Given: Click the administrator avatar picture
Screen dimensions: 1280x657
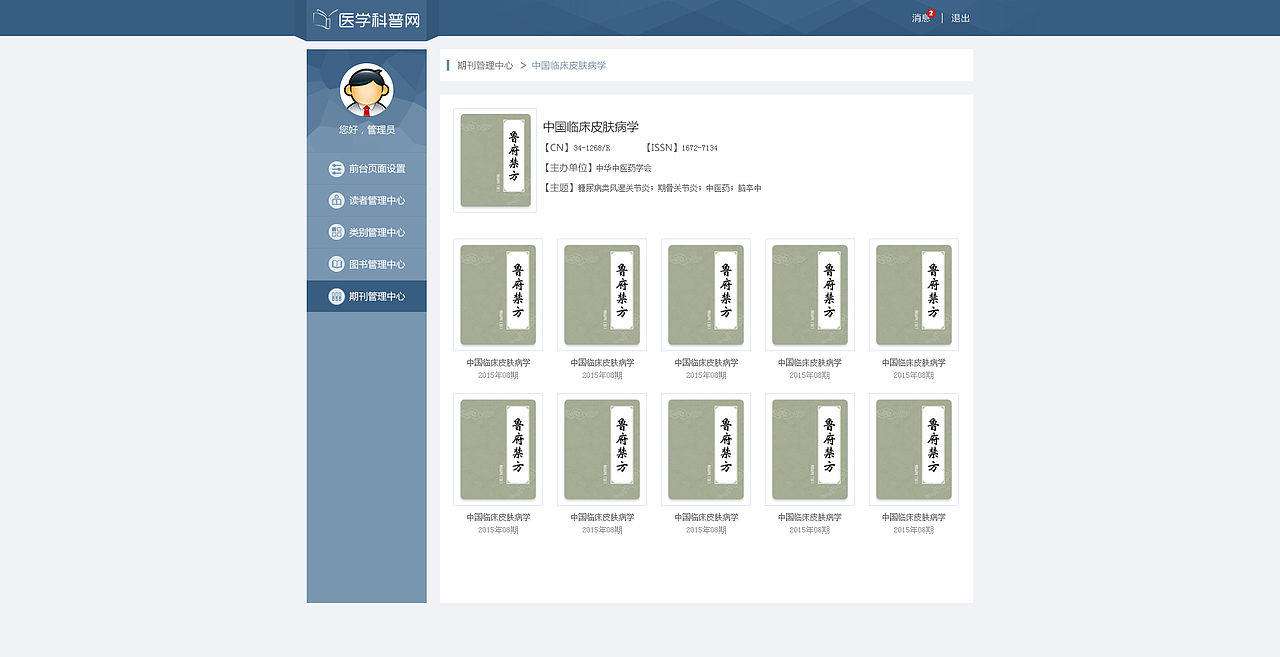Looking at the screenshot, I should click(366, 90).
